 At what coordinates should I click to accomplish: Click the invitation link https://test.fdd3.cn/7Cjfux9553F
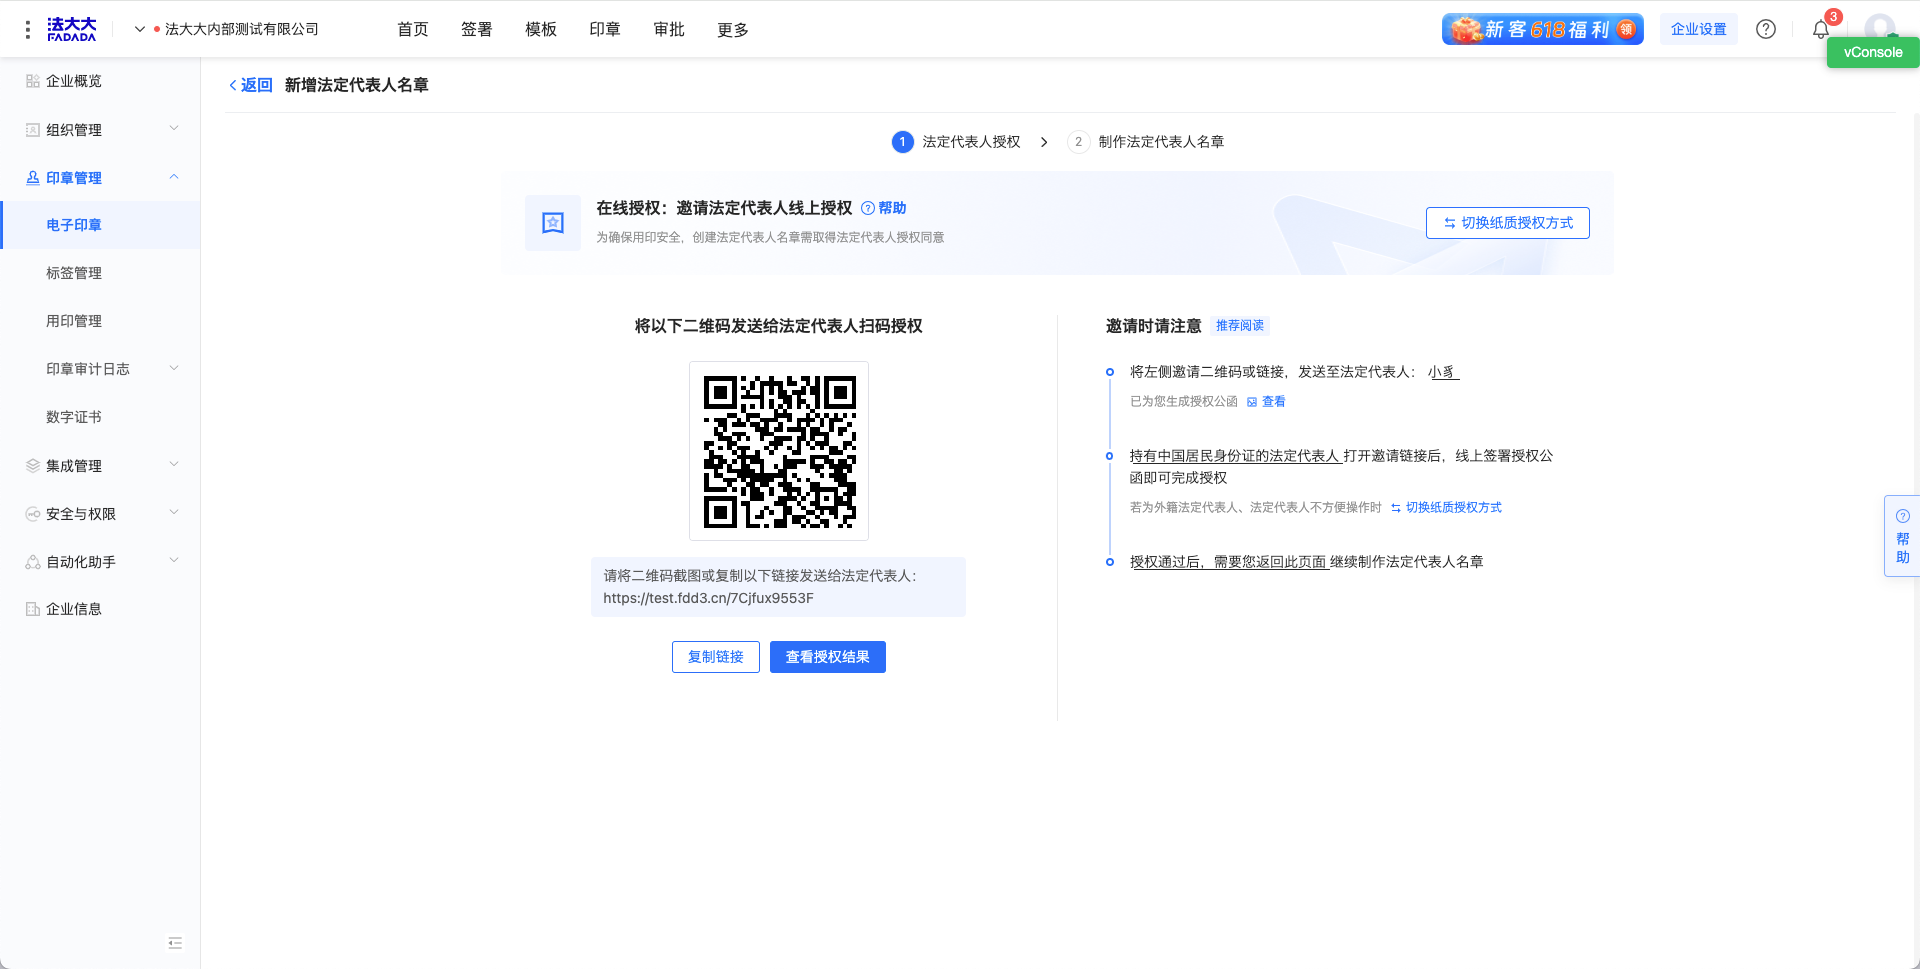point(708,598)
